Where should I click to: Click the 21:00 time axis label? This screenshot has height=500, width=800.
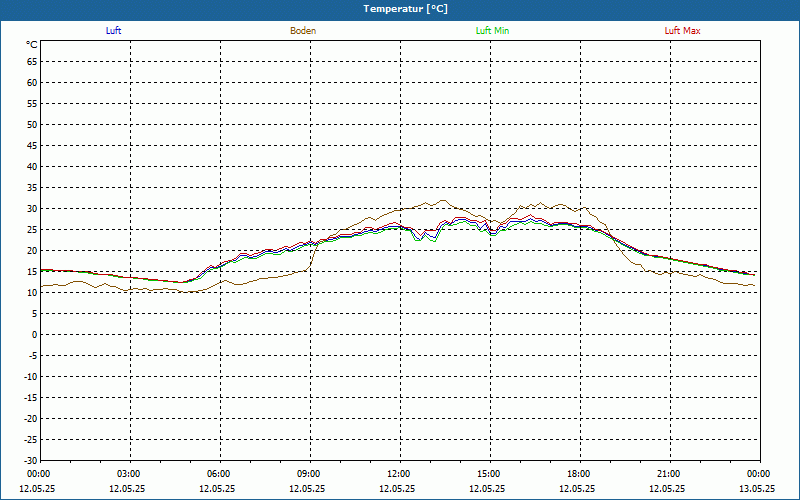pos(669,474)
